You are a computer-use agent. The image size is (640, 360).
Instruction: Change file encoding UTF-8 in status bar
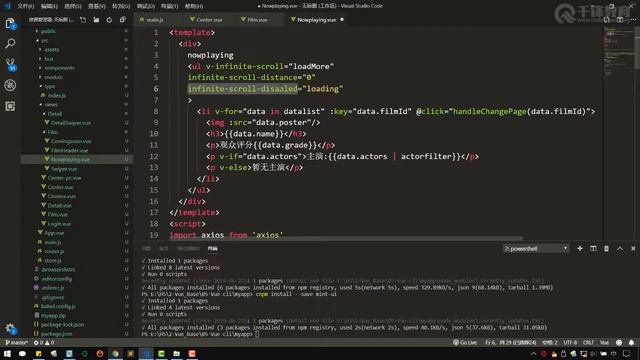570,342
